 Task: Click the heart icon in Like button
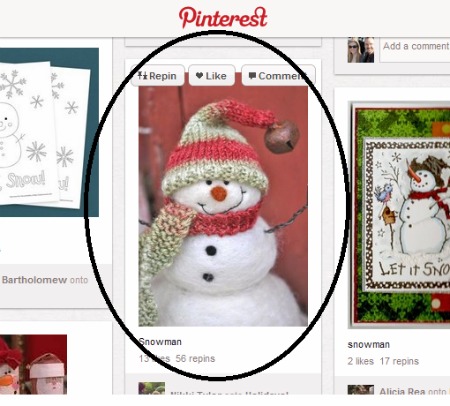pyautogui.click(x=199, y=76)
